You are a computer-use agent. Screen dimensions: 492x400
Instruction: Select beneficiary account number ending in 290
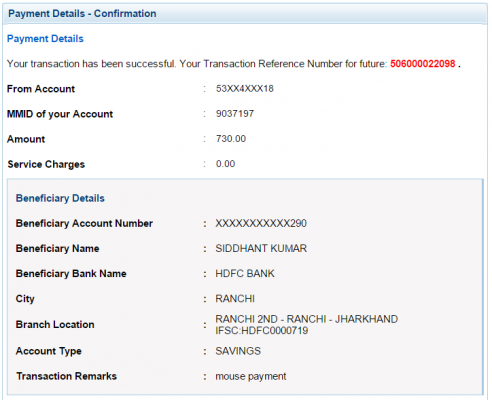pos(261,223)
